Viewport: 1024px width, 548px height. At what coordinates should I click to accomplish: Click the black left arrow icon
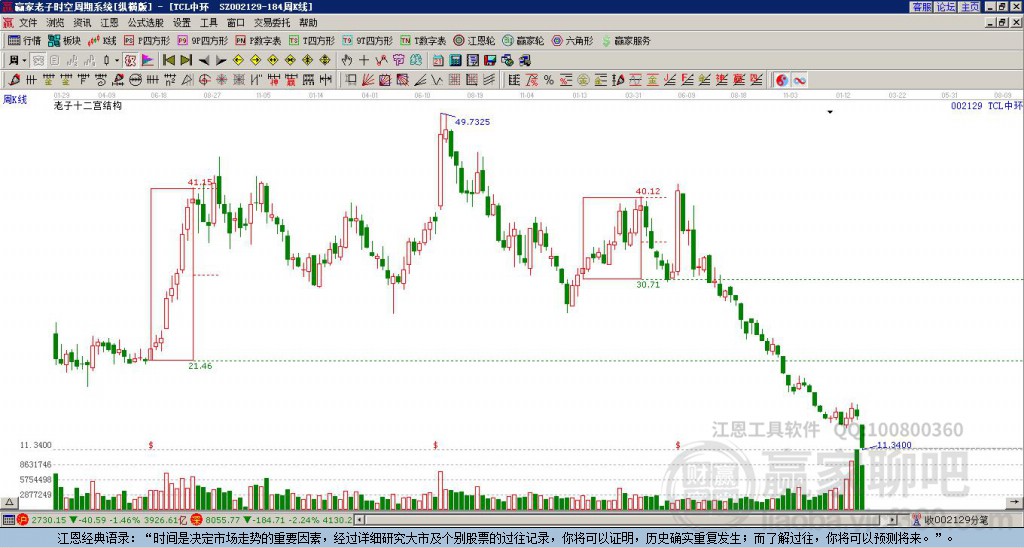point(204,61)
